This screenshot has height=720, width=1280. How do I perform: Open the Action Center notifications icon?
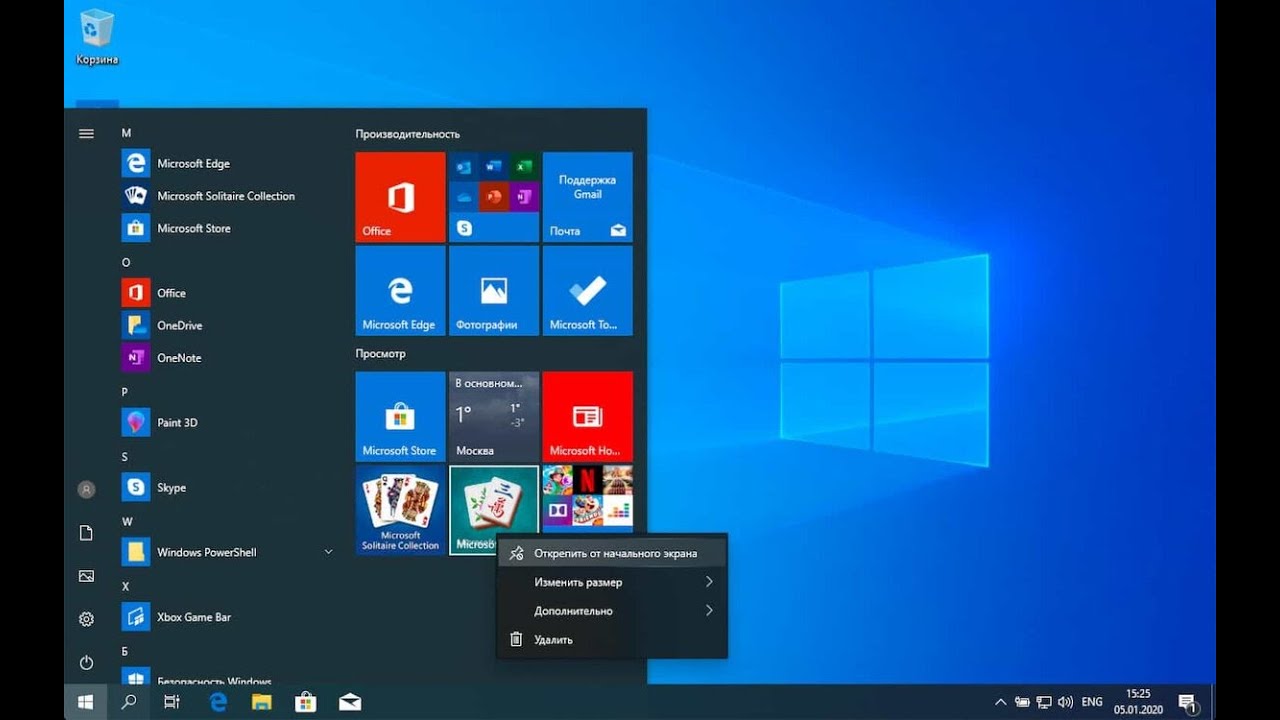[x=1188, y=702]
